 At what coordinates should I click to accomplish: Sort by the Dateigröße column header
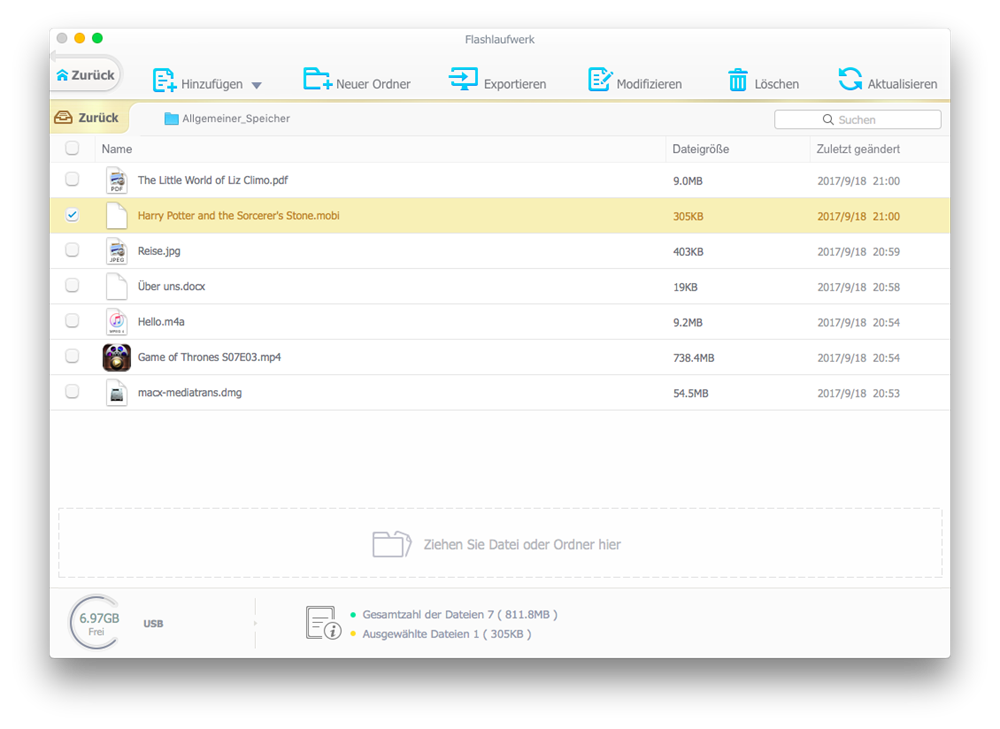[x=700, y=149]
